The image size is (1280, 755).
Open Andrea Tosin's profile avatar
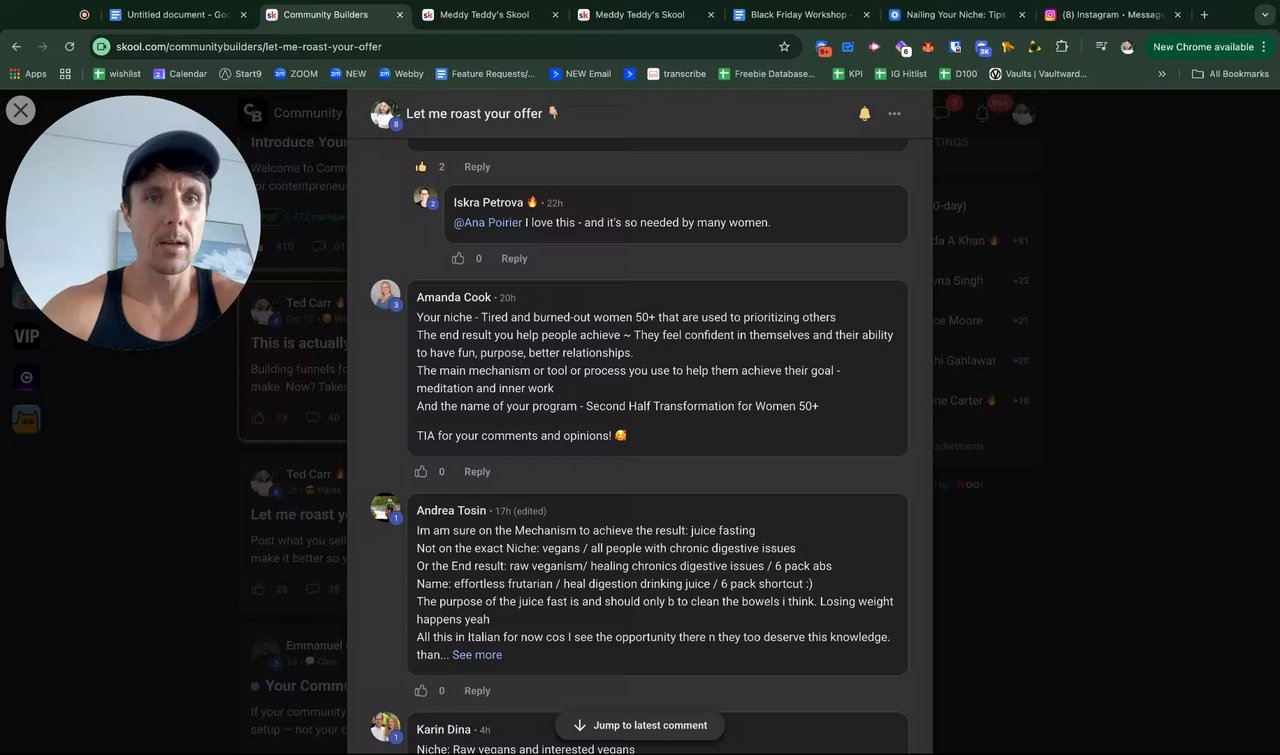[x=386, y=508]
